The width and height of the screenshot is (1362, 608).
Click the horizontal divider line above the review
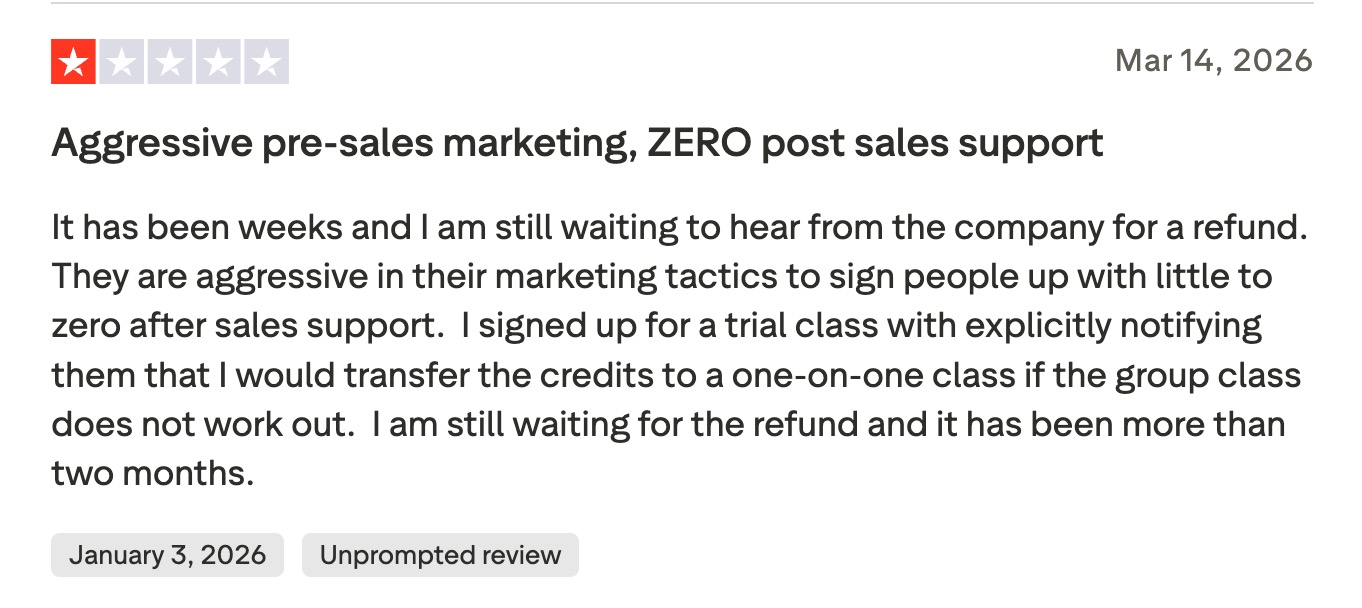click(681, 3)
